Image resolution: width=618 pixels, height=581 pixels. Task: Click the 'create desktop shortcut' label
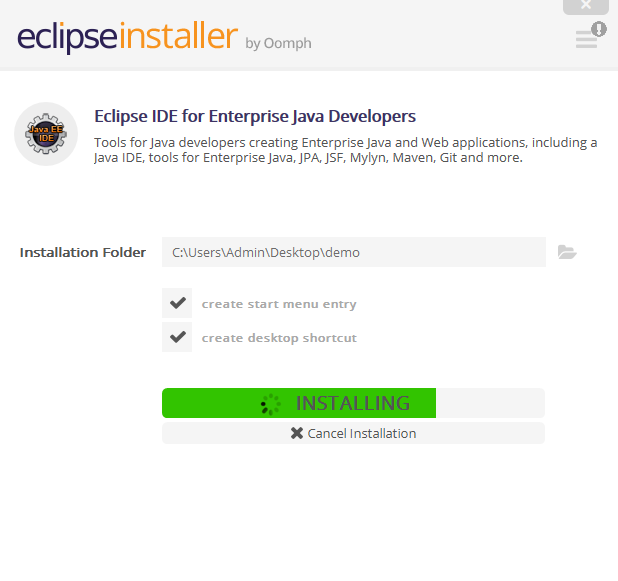(x=279, y=338)
